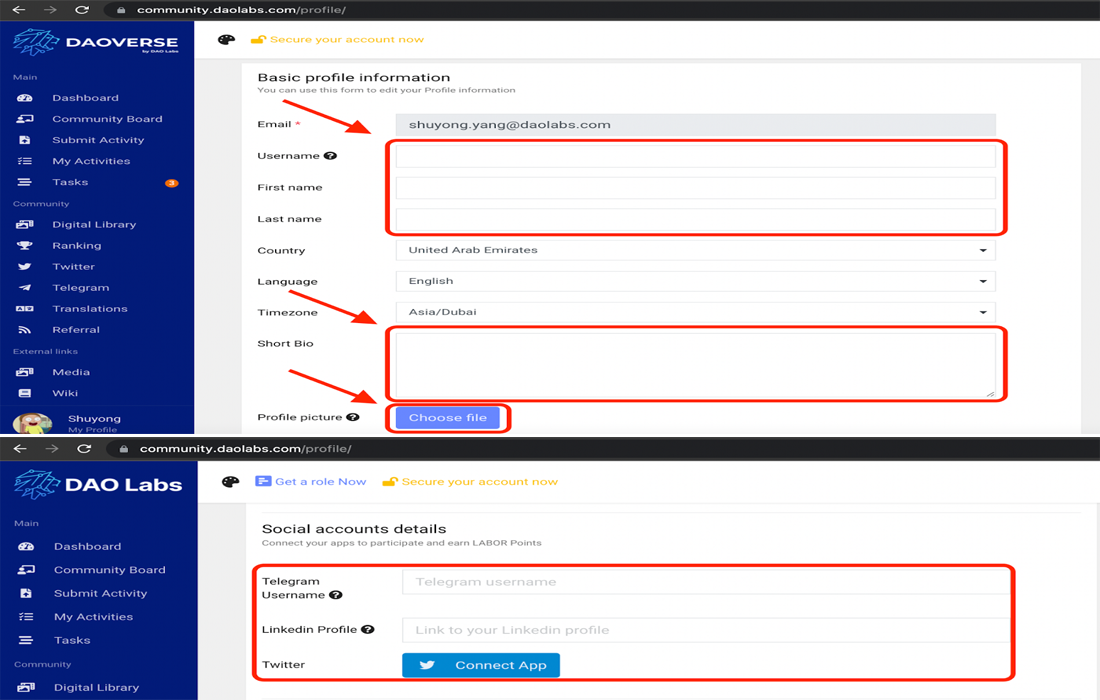Click the Twitter Connect App button
Viewport: 1100px width, 700px height.
click(x=481, y=665)
